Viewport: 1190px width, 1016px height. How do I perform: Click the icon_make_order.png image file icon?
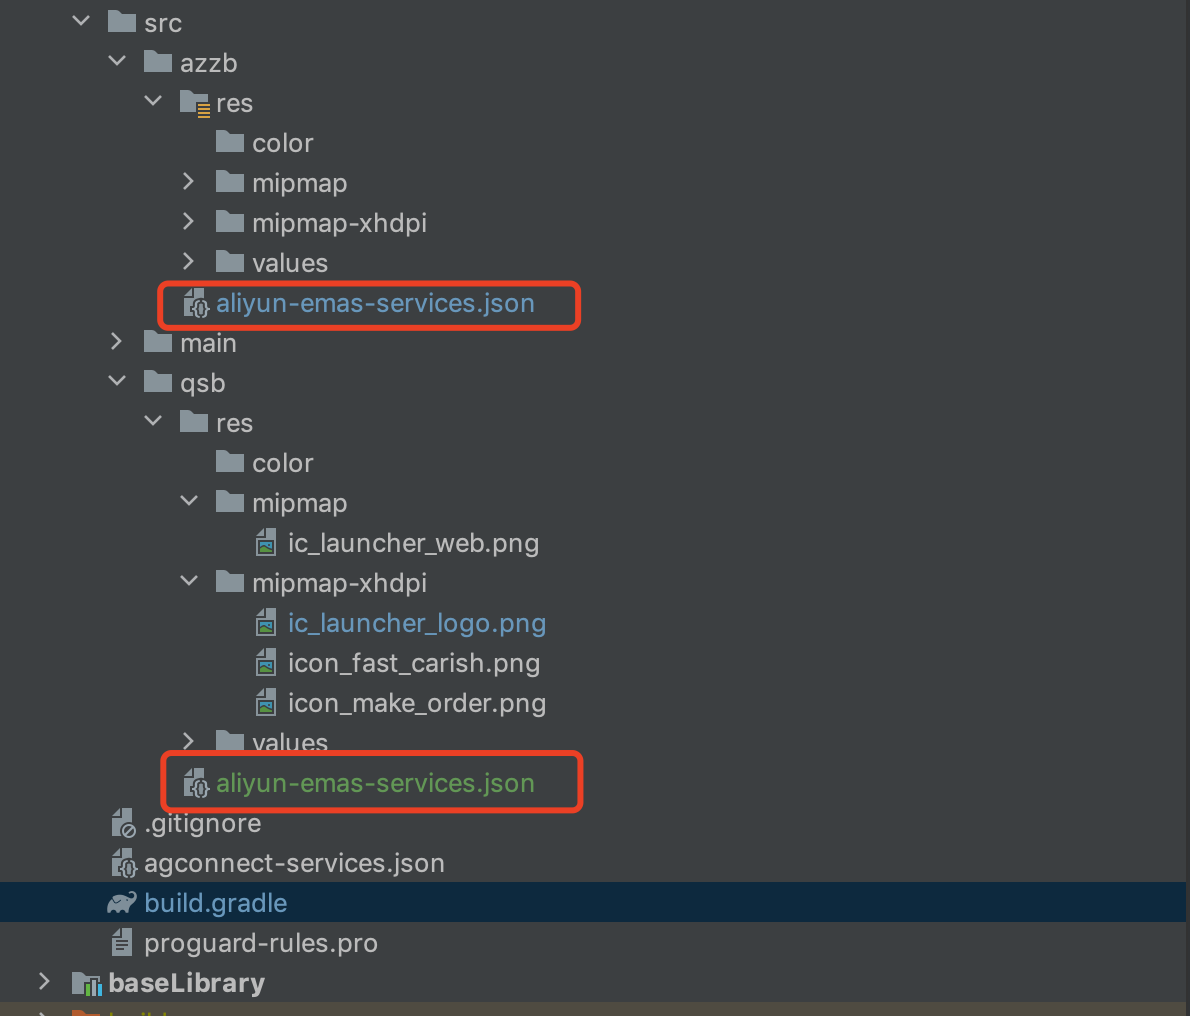(266, 703)
